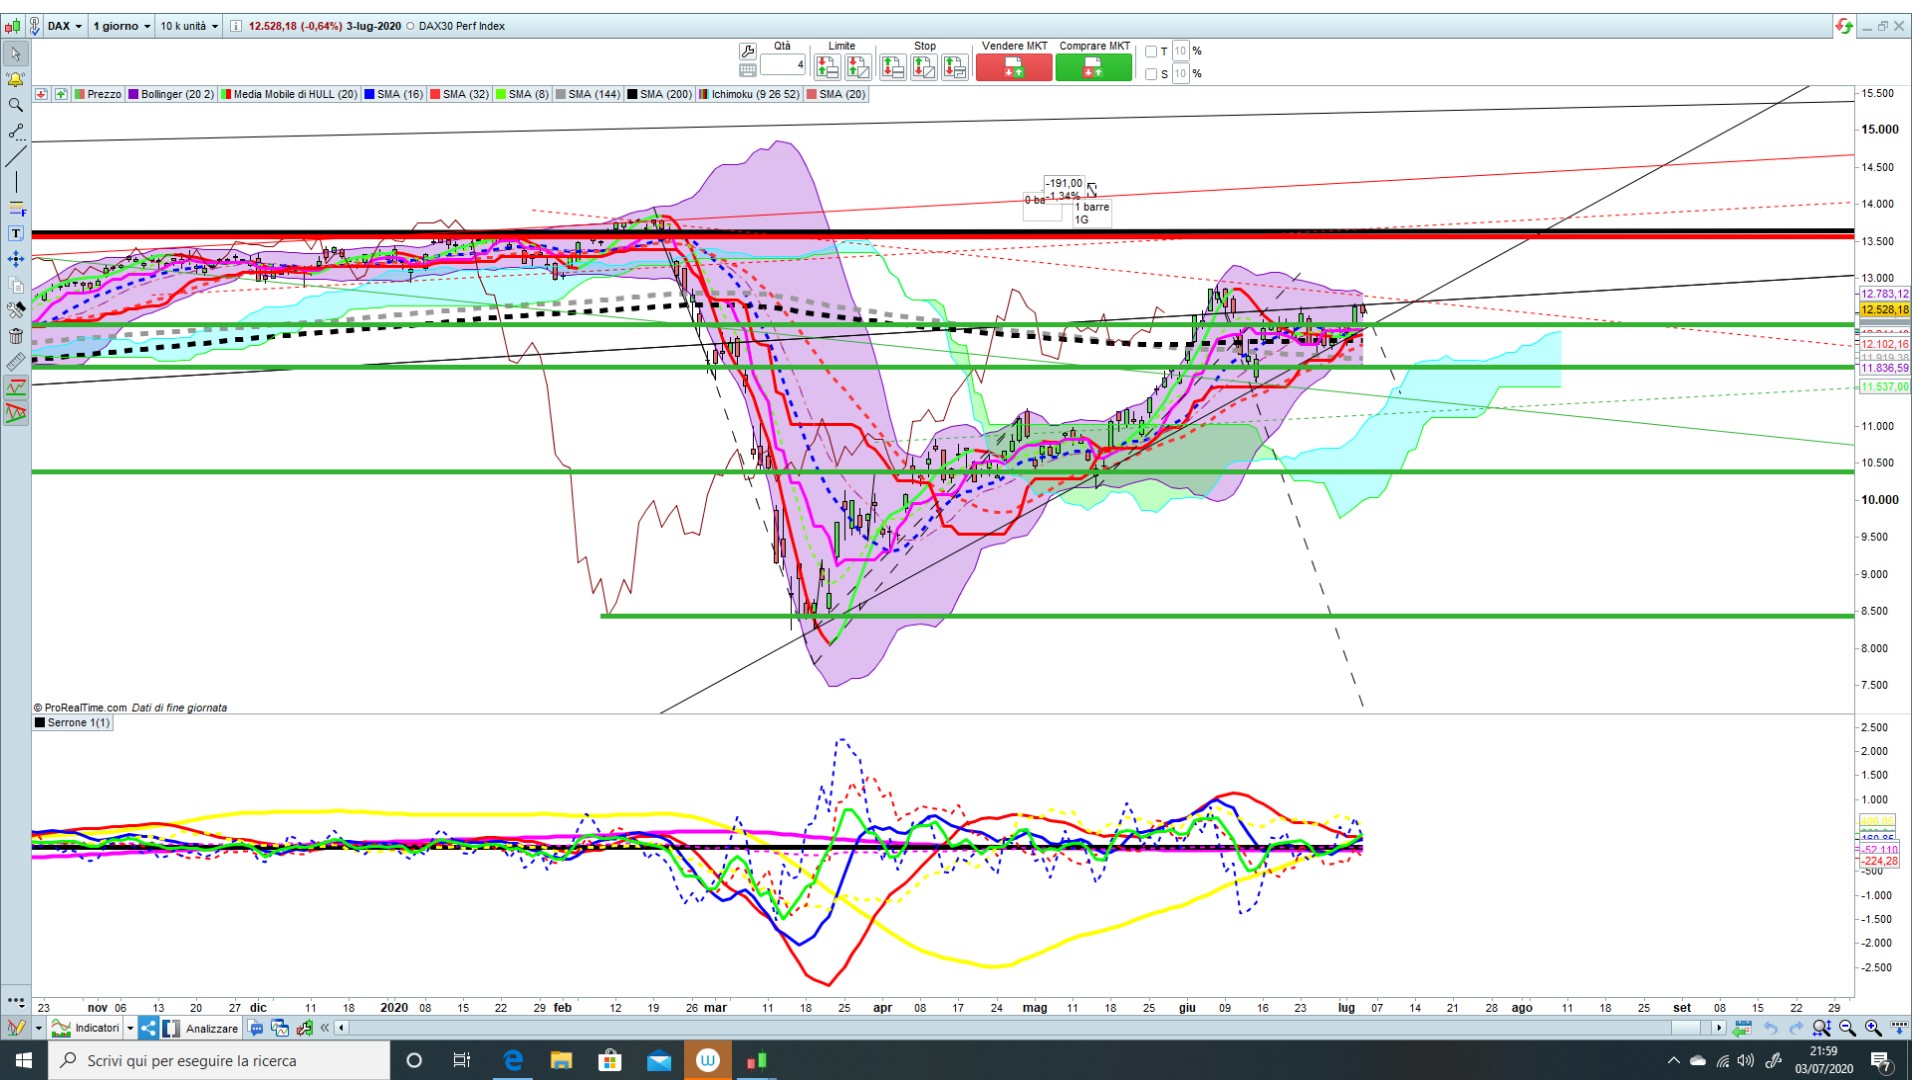Click the keyboard shortcut icon near quantity

click(x=747, y=70)
